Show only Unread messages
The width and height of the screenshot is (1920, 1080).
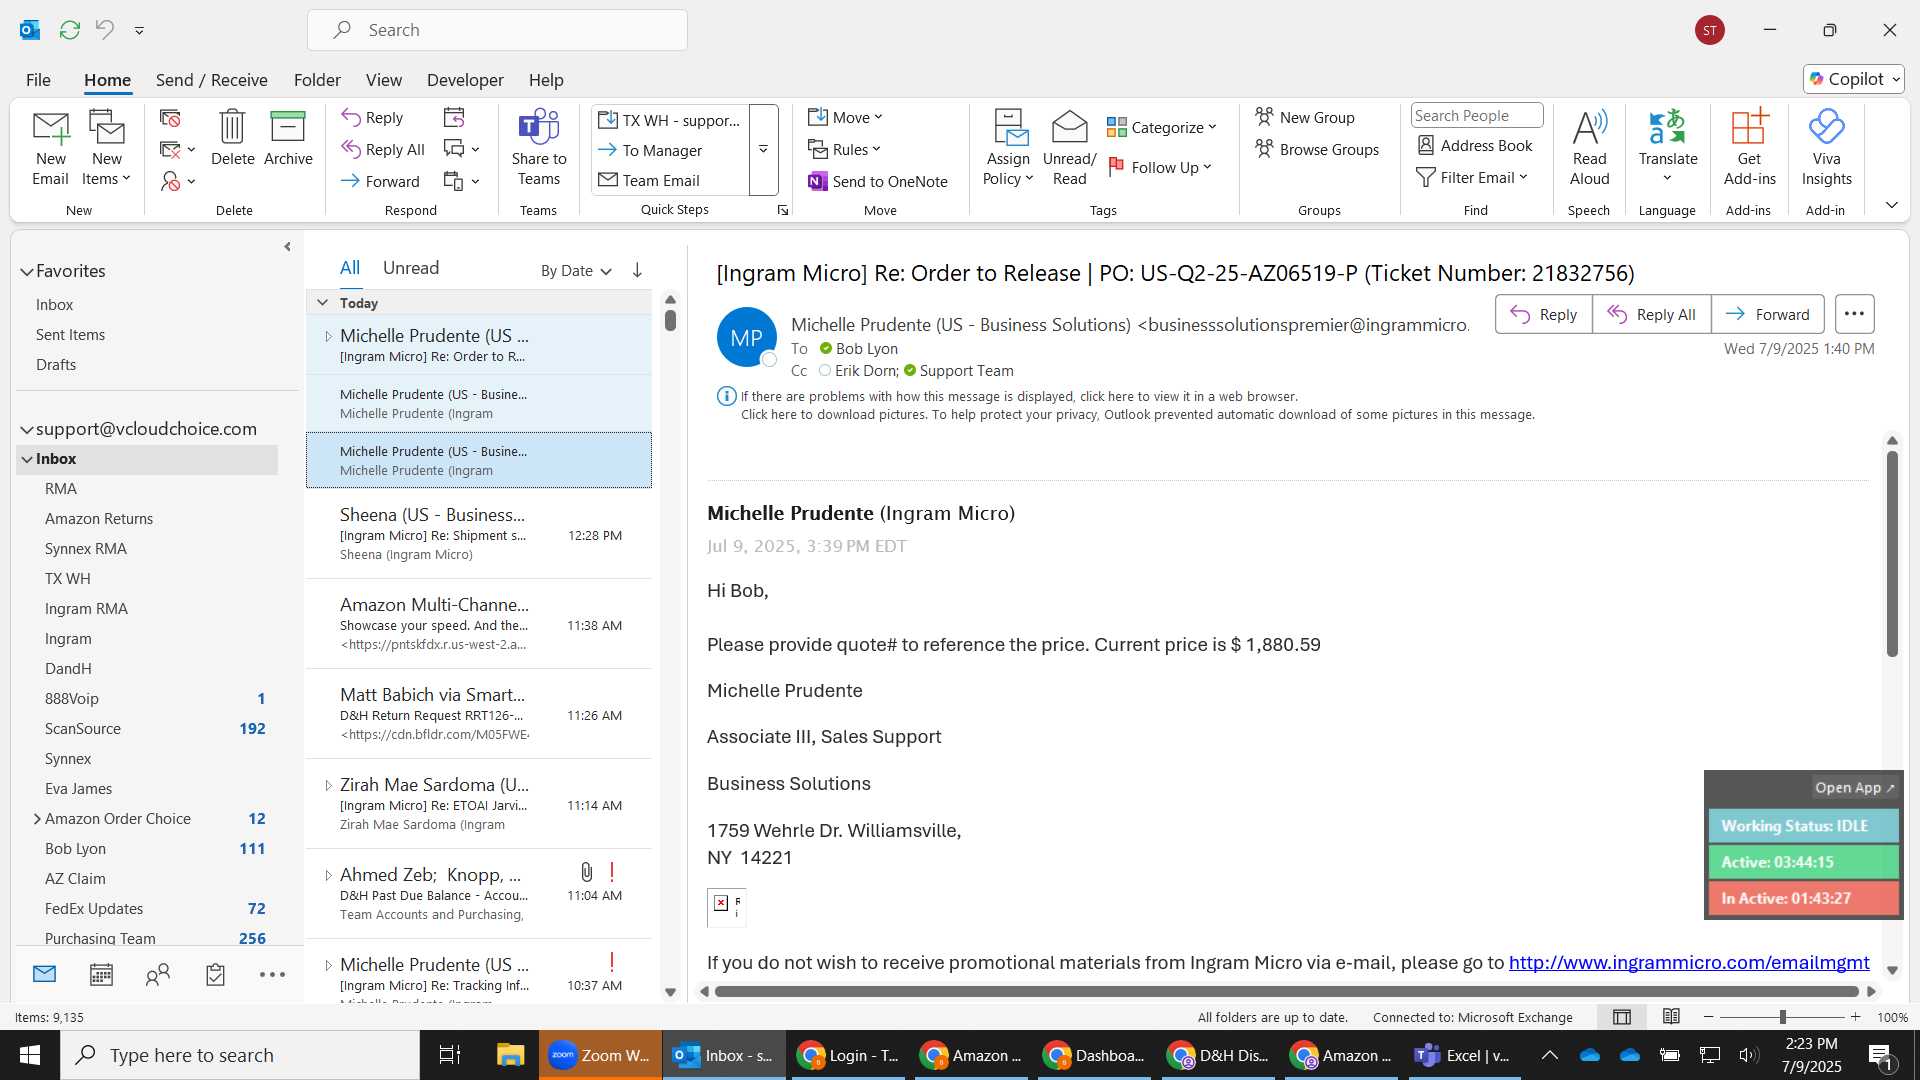[411, 268]
